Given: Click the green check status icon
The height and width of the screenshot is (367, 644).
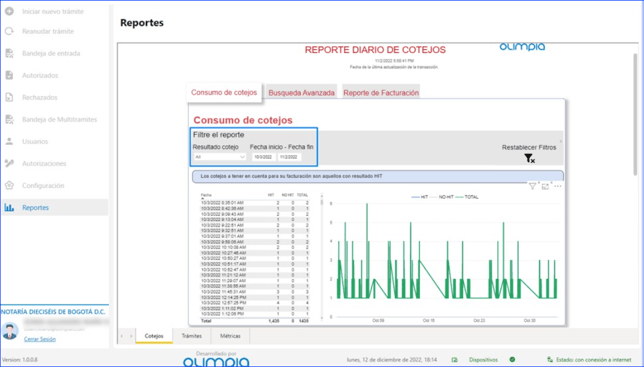Looking at the screenshot, I should [x=512, y=360].
